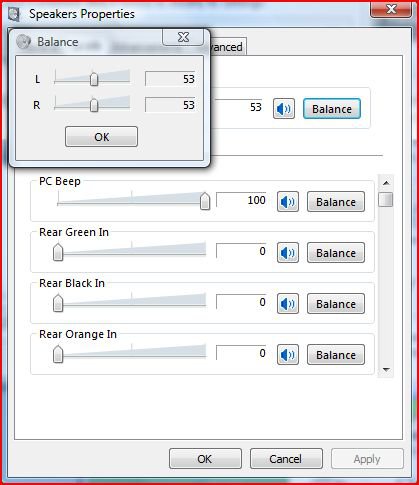419x485 pixels.
Task: Click the scroll up arrow in levels list
Action: [x=386, y=183]
